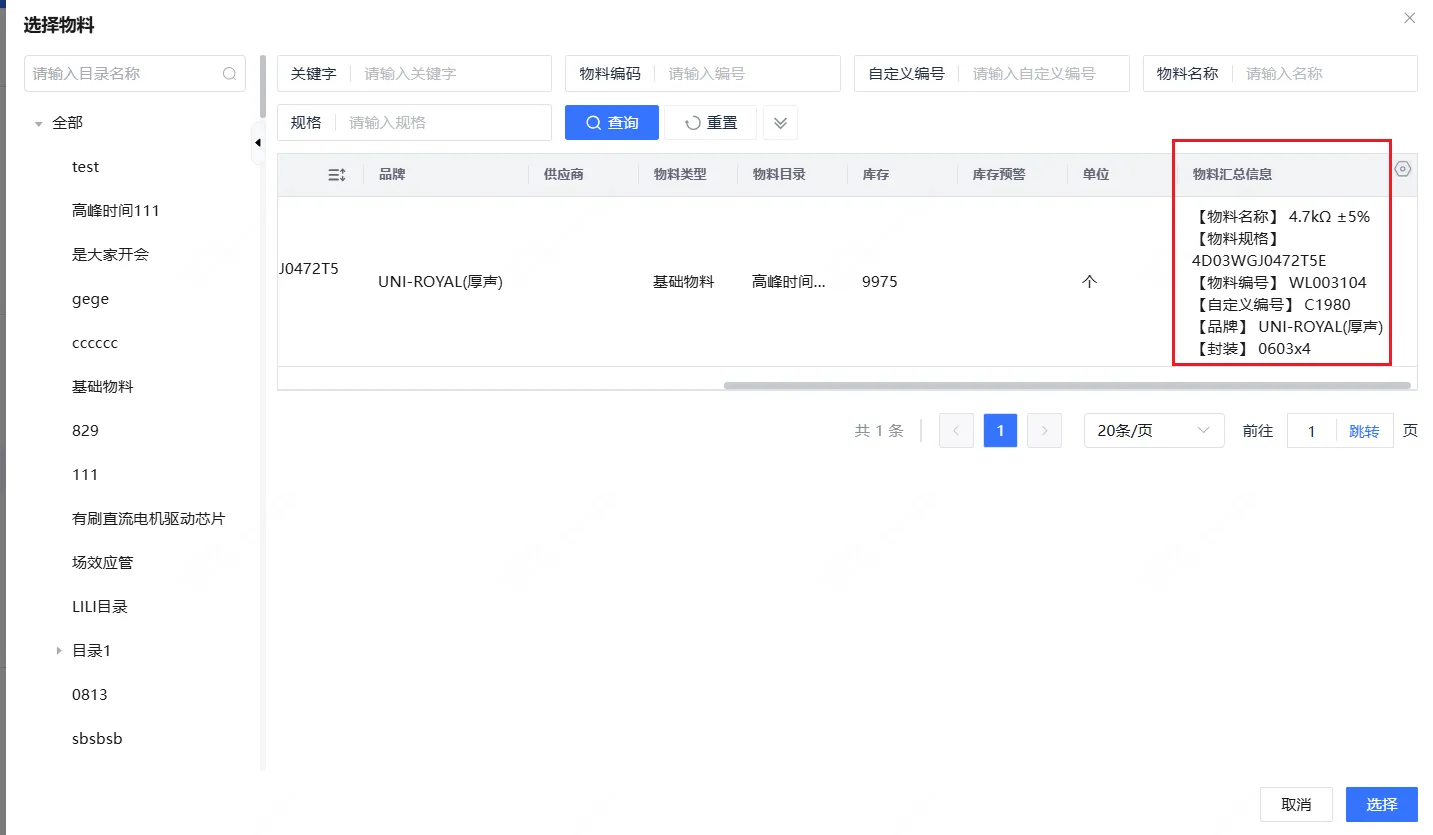This screenshot has width=1433, height=835.
Task: Focus the 物料编码 input field
Action: (x=748, y=74)
